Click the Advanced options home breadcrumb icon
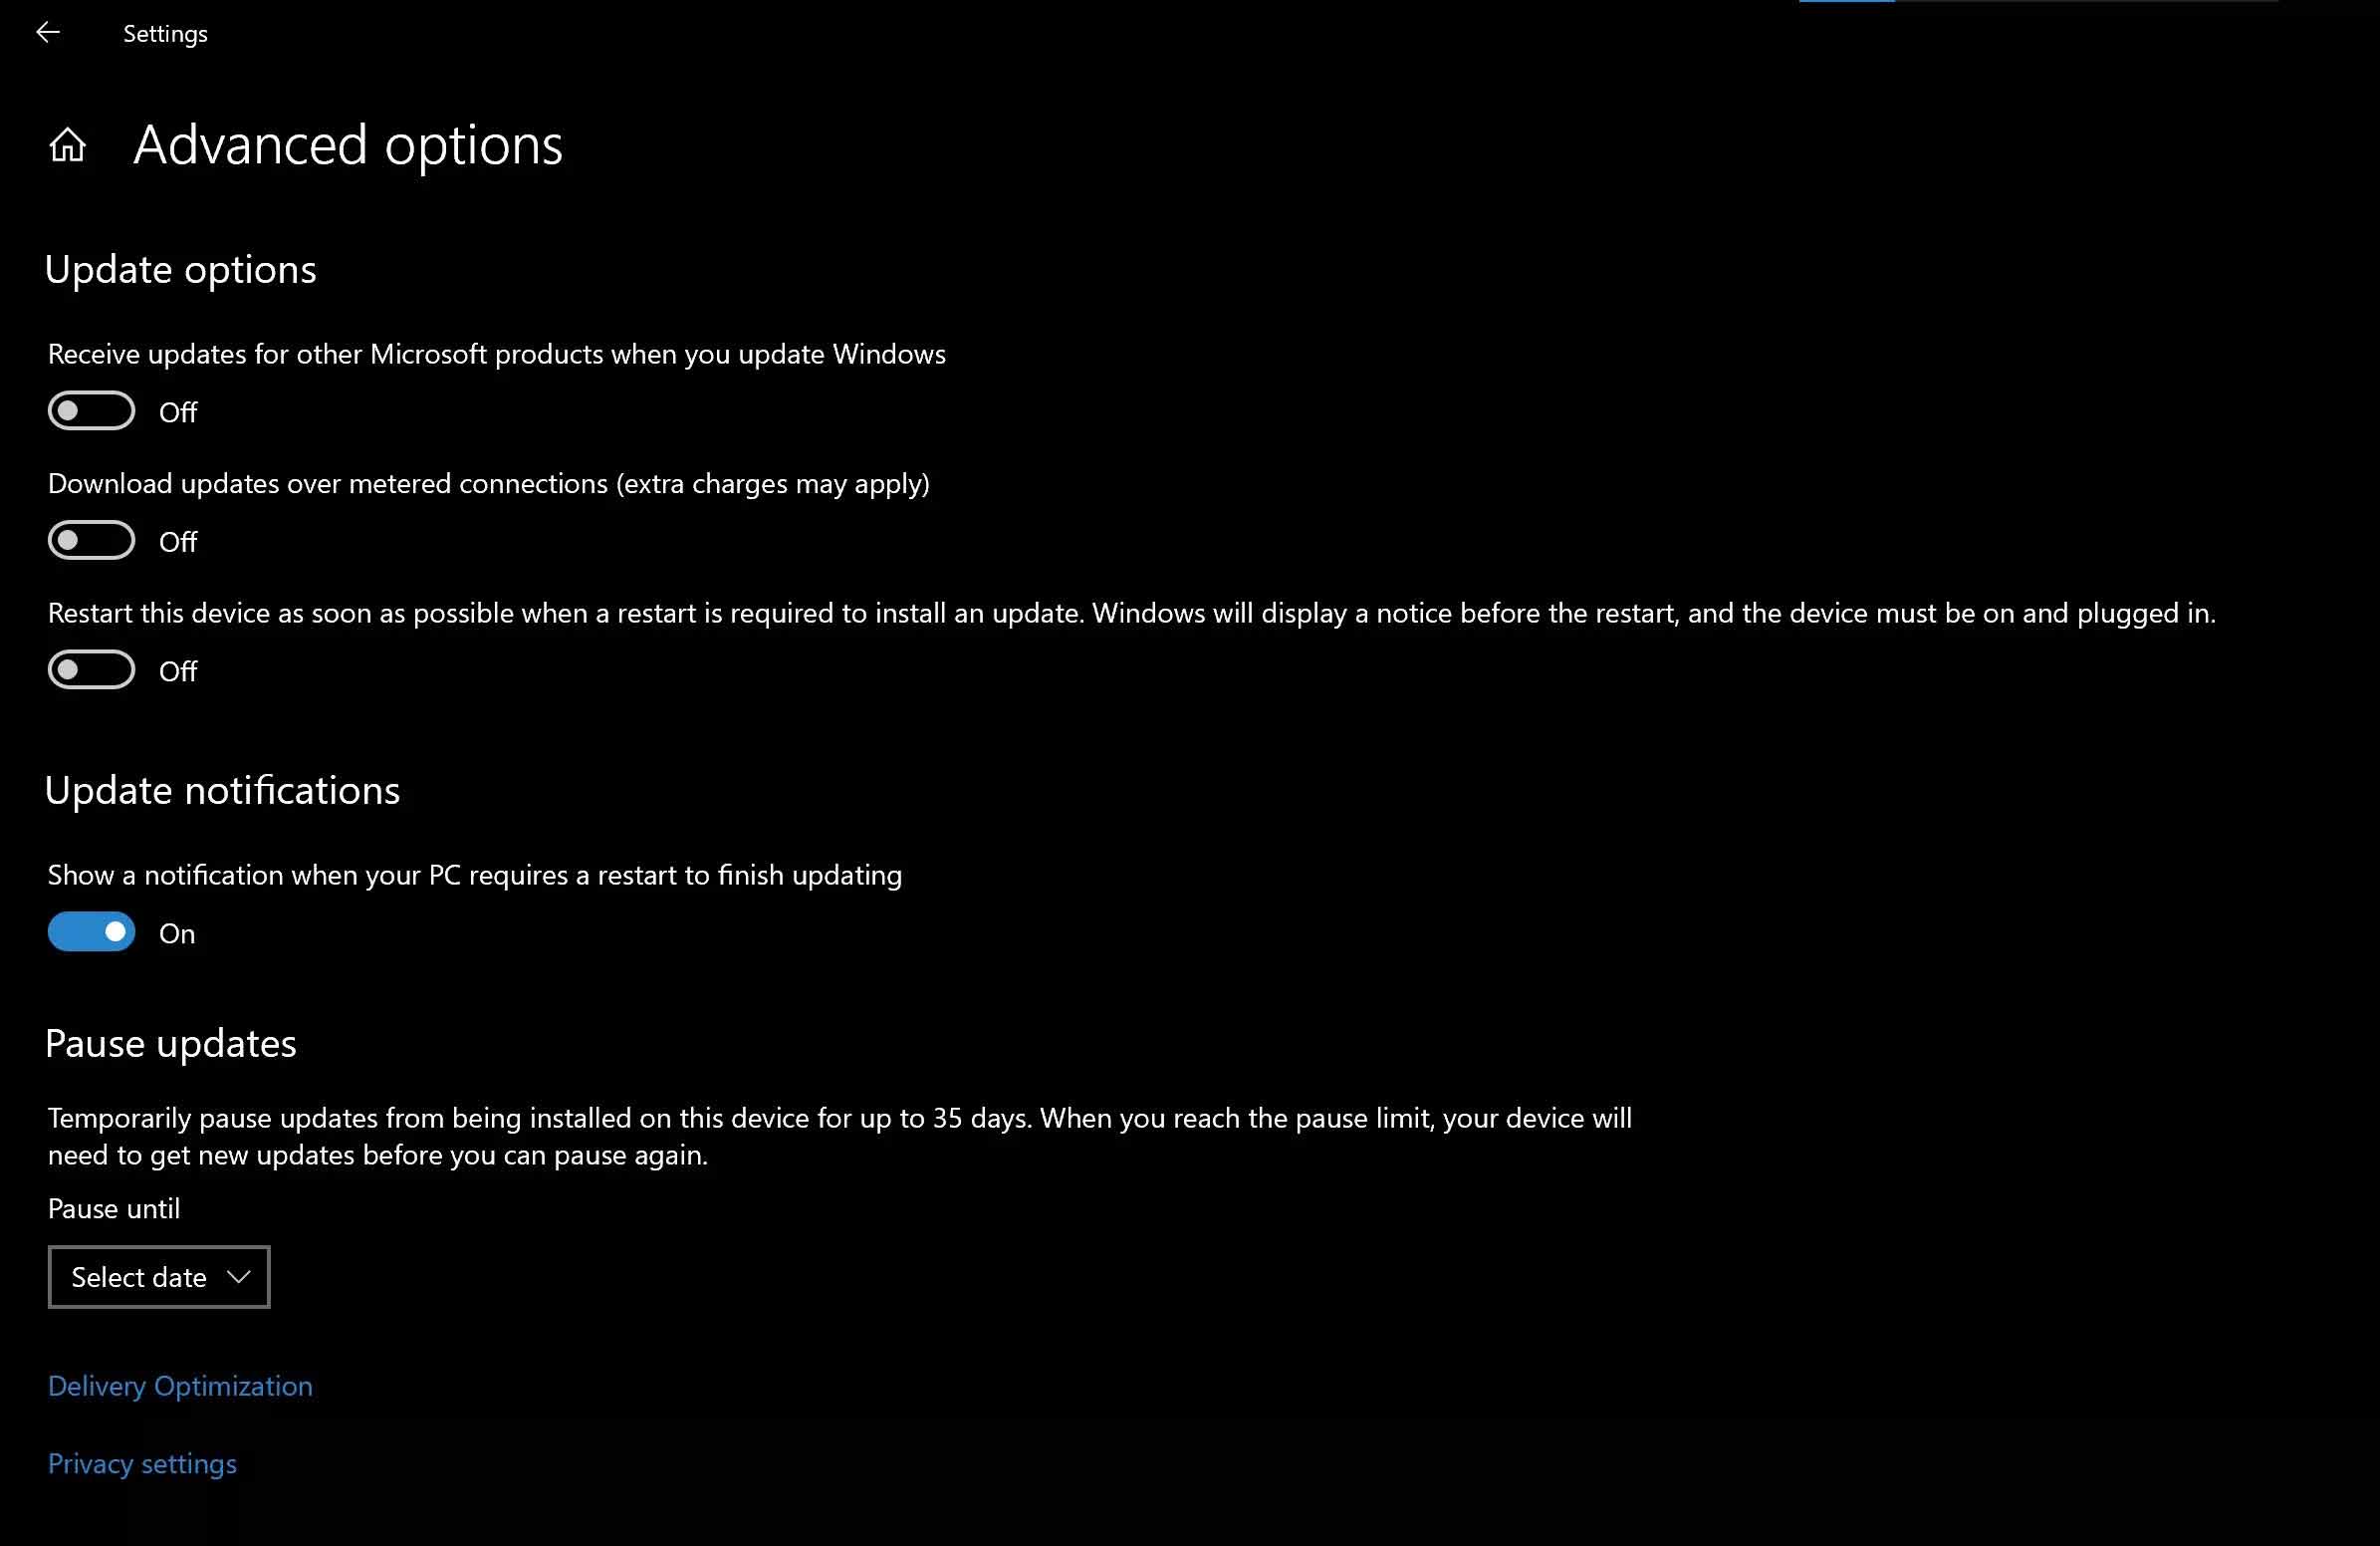Image resolution: width=2380 pixels, height=1546 pixels. (x=68, y=142)
